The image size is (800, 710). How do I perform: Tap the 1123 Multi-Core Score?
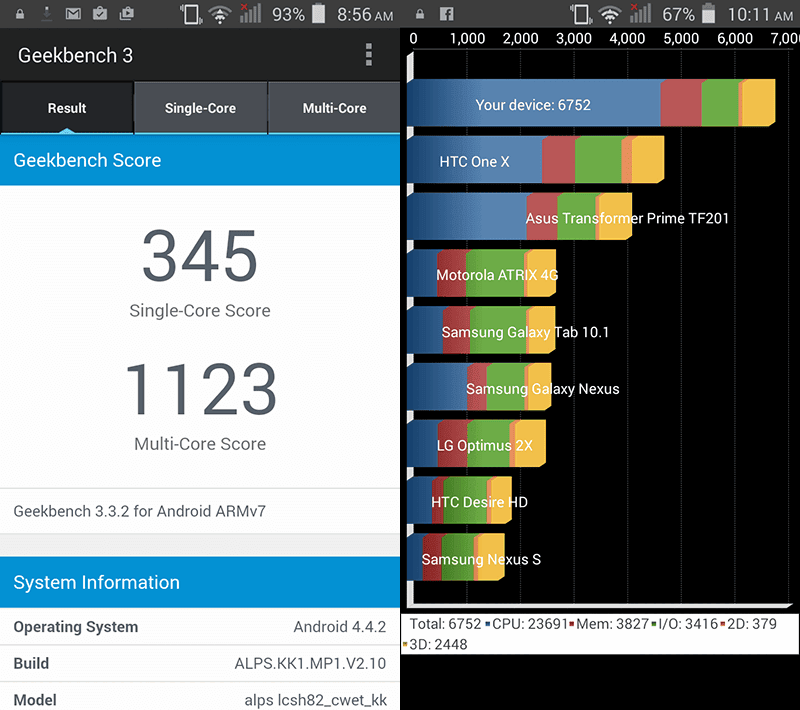pyautogui.click(x=200, y=389)
